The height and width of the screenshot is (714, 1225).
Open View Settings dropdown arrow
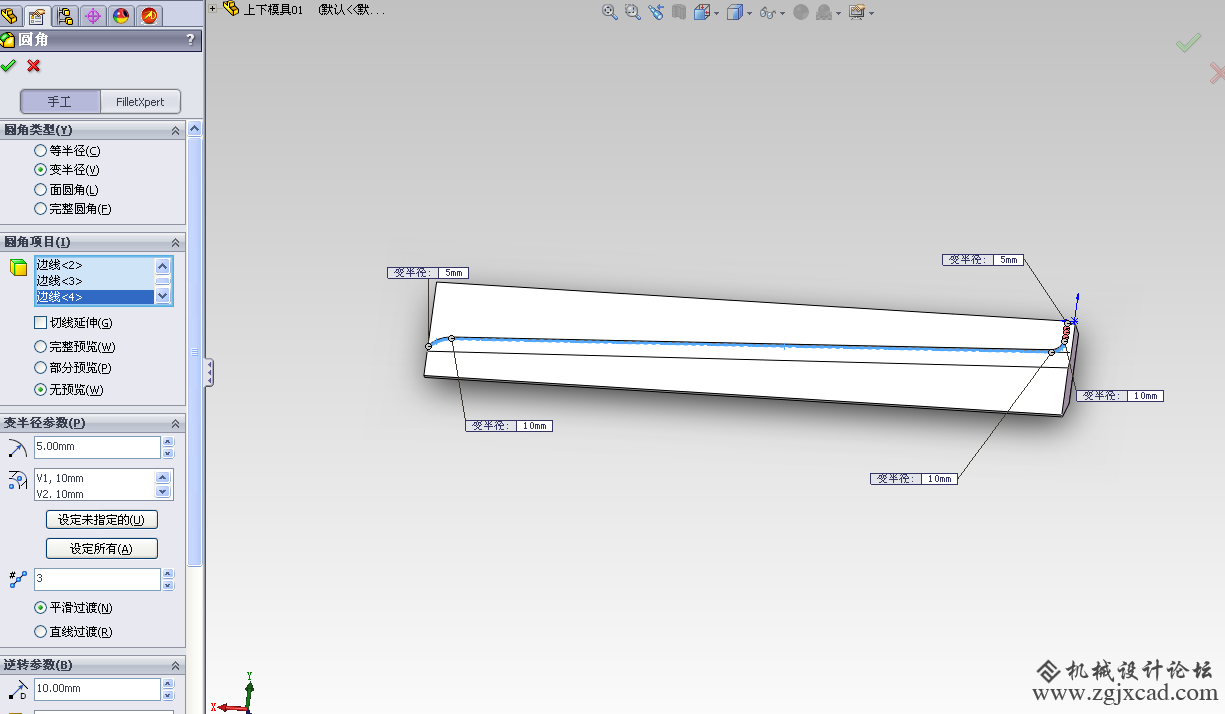pos(872,13)
